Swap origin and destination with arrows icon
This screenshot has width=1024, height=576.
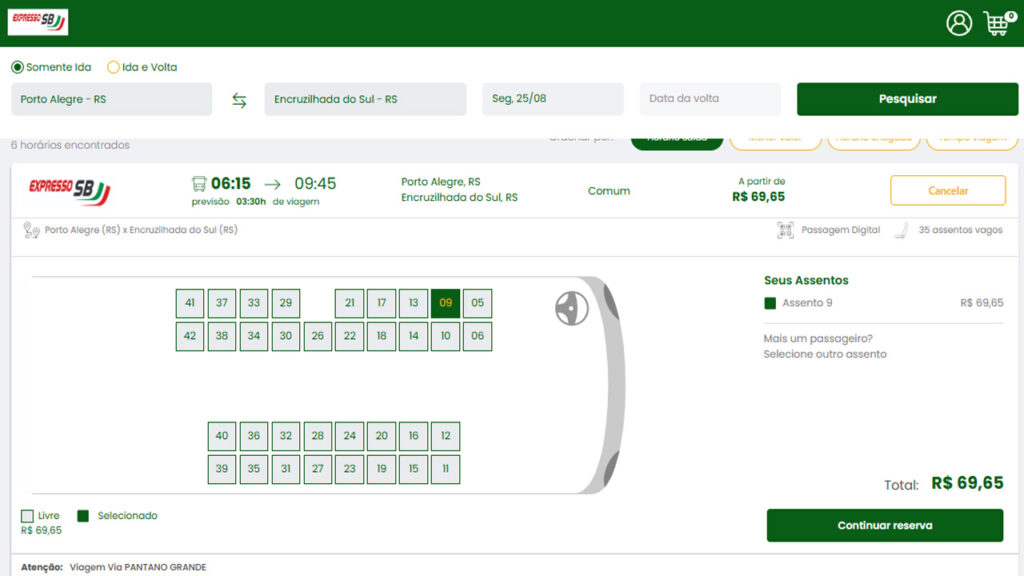(x=239, y=100)
